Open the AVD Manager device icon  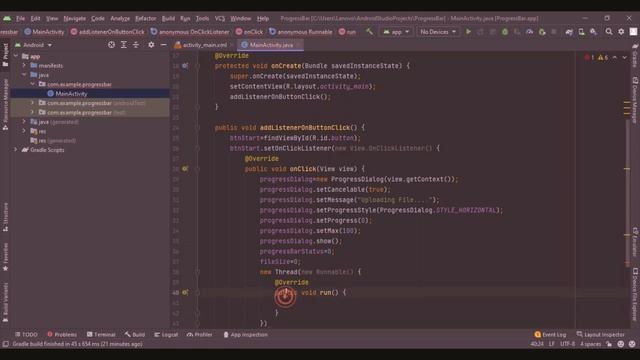point(581,31)
